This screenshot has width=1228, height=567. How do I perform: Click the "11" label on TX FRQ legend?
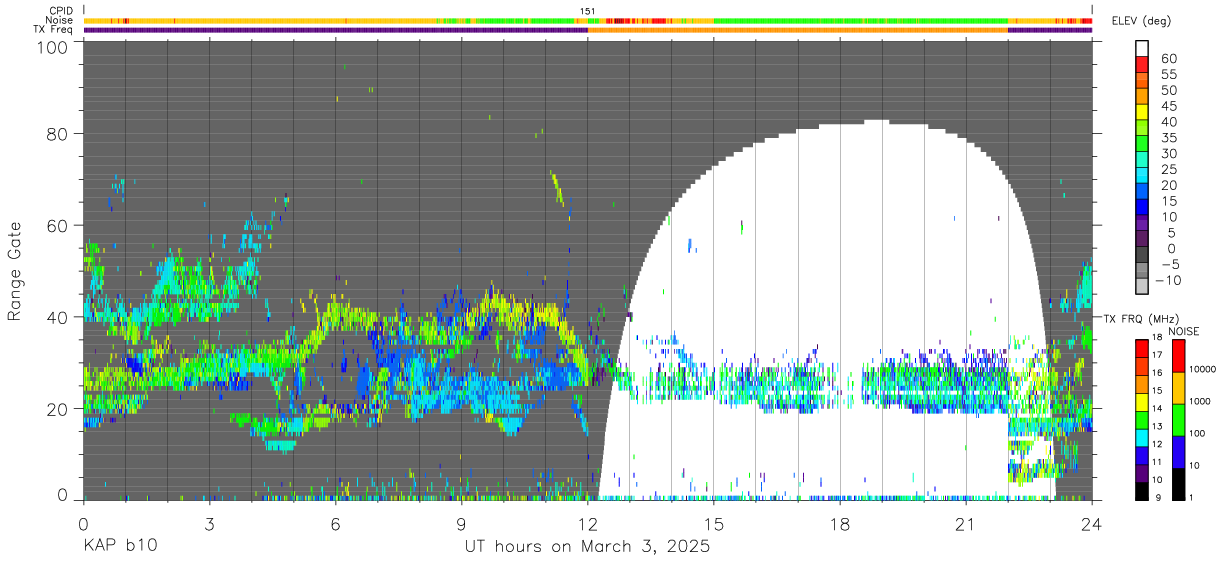pyautogui.click(x=1158, y=462)
